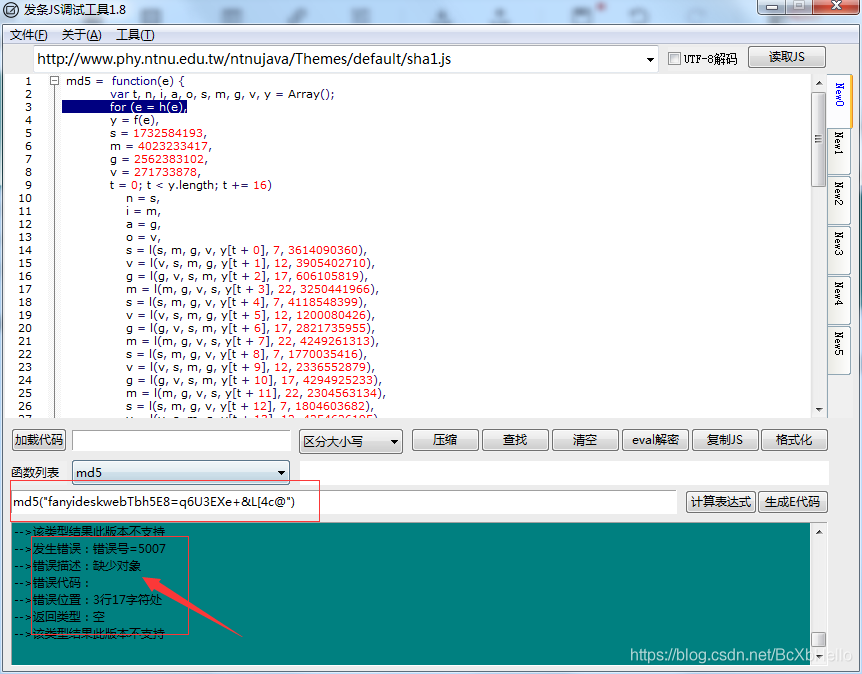The image size is (862, 674).
Task: Click the output panel scroll up arrow
Action: coord(819,532)
